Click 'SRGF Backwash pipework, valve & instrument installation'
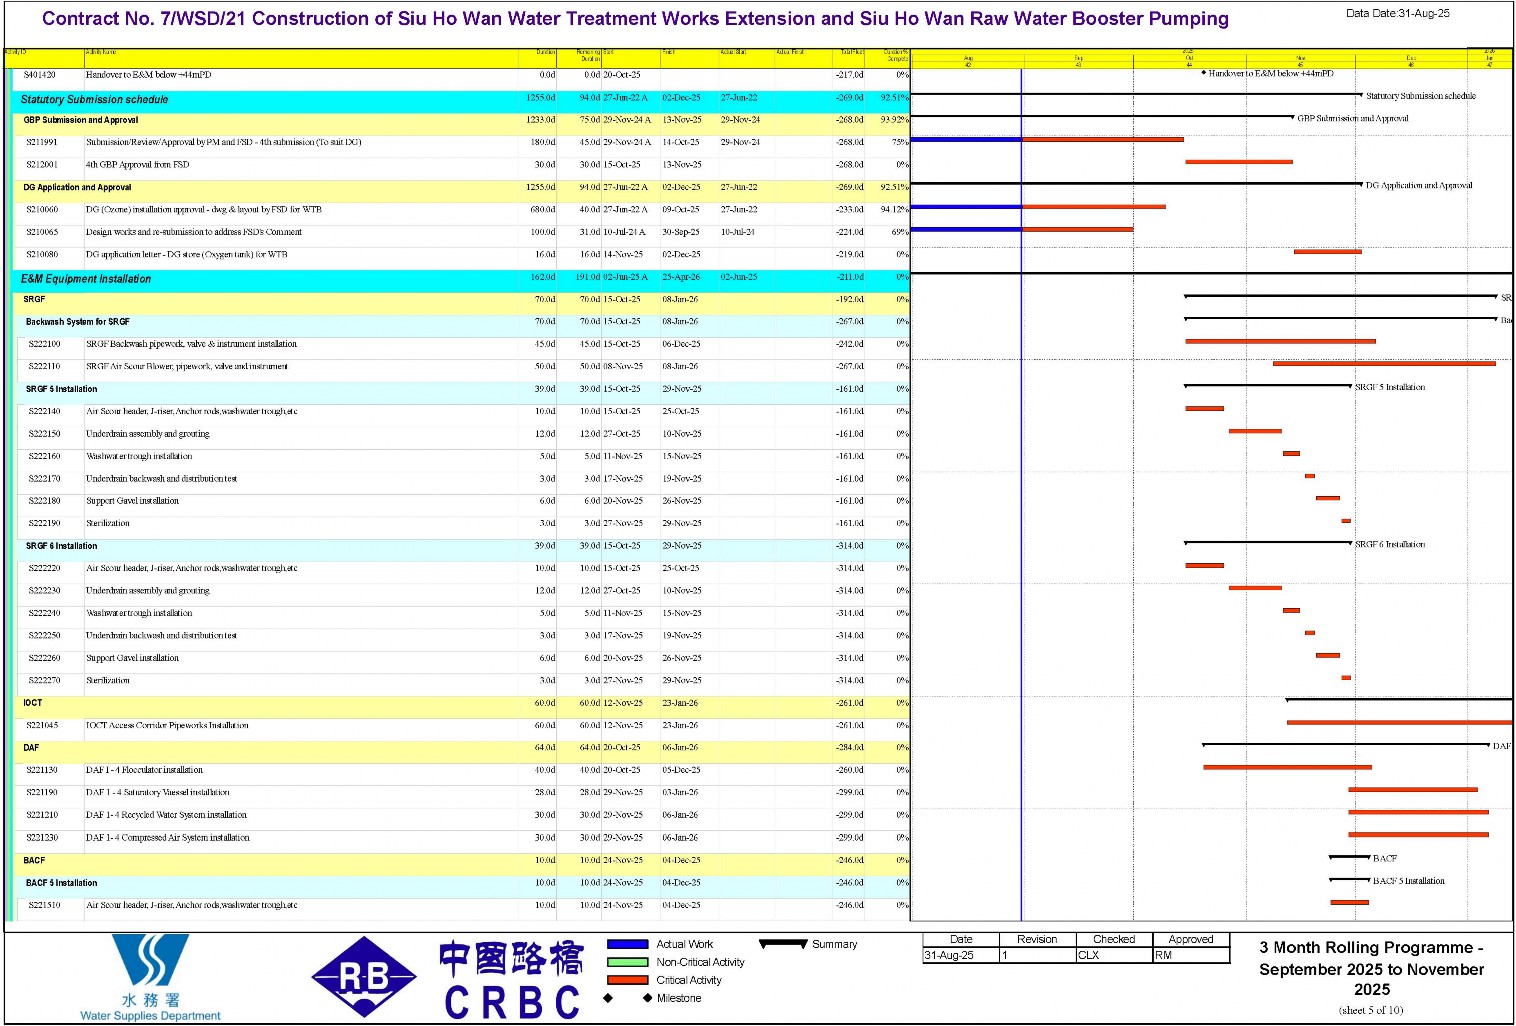The height and width of the screenshot is (1026, 1516). tap(191, 344)
